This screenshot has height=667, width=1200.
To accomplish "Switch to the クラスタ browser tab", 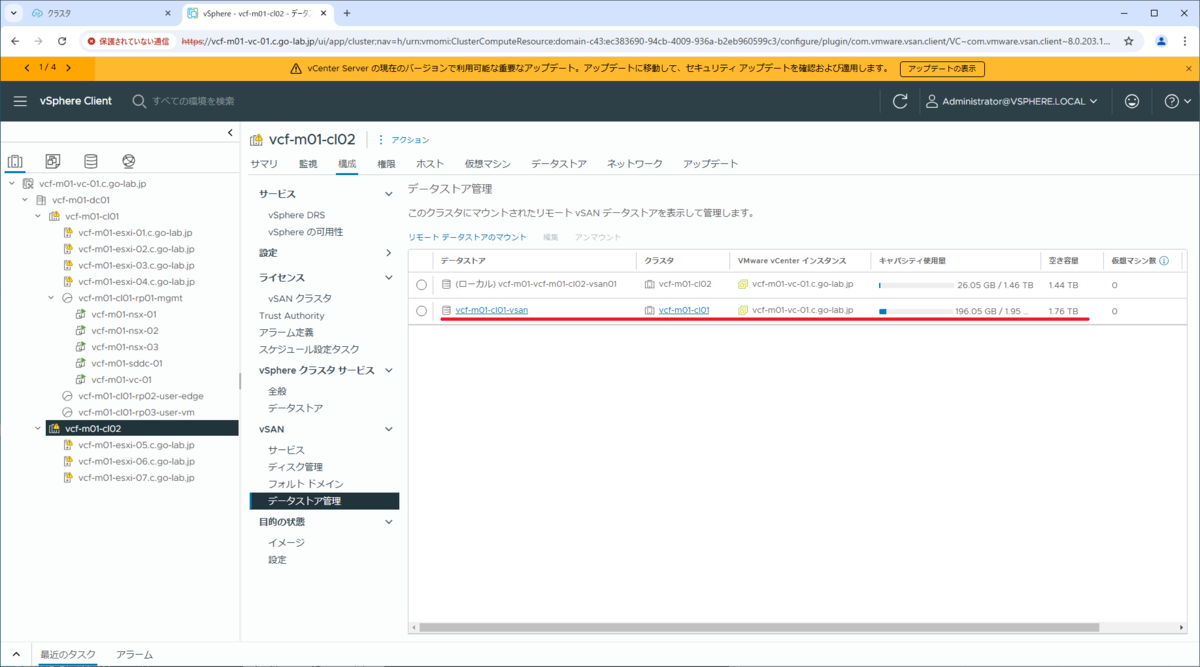I will tap(100, 13).
